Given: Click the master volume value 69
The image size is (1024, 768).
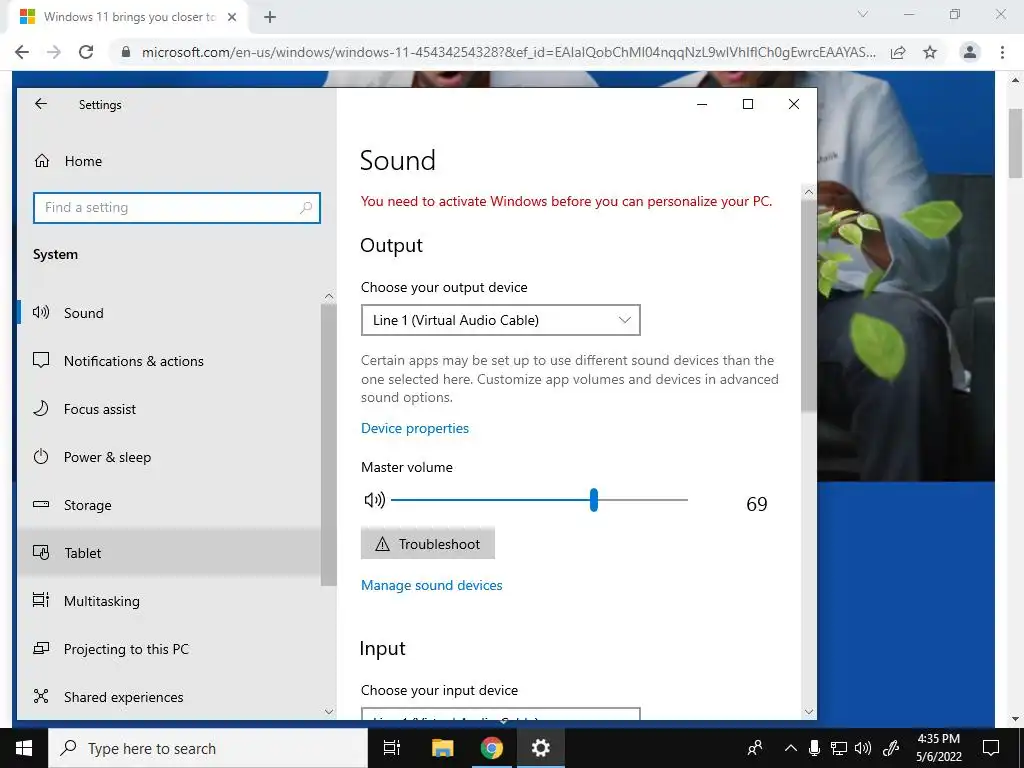Looking at the screenshot, I should coord(756,504).
